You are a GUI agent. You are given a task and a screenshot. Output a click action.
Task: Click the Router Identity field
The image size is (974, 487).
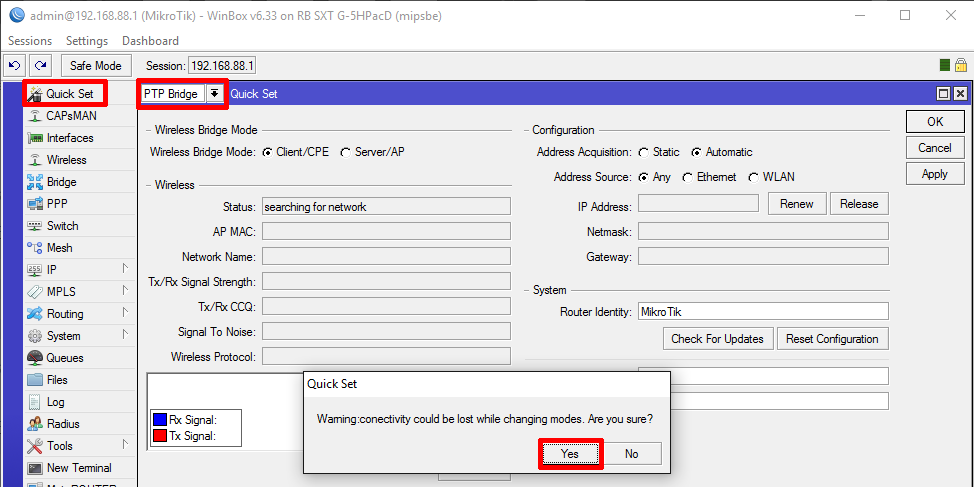click(763, 311)
